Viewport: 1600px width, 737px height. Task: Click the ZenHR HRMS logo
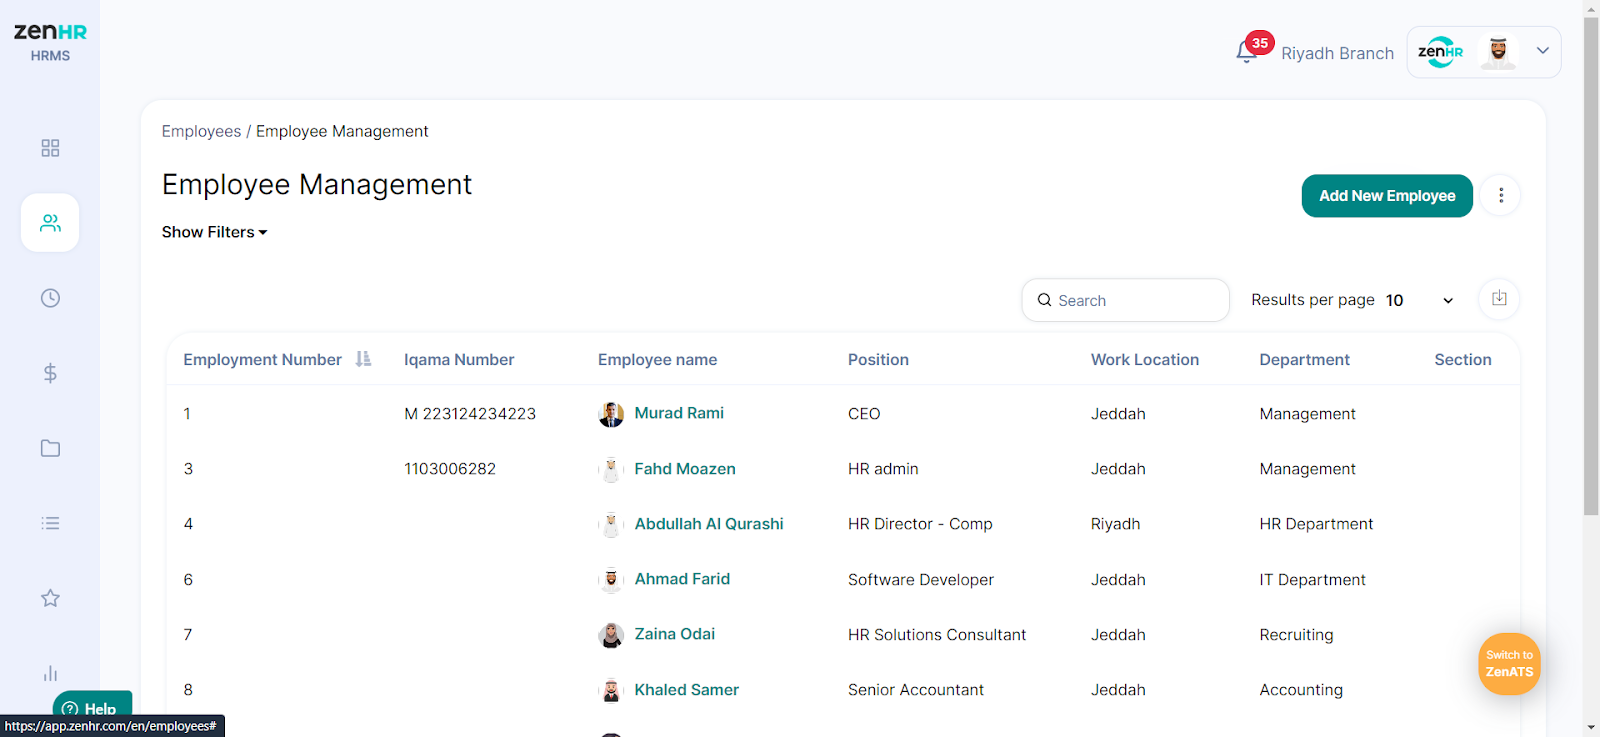click(50, 42)
